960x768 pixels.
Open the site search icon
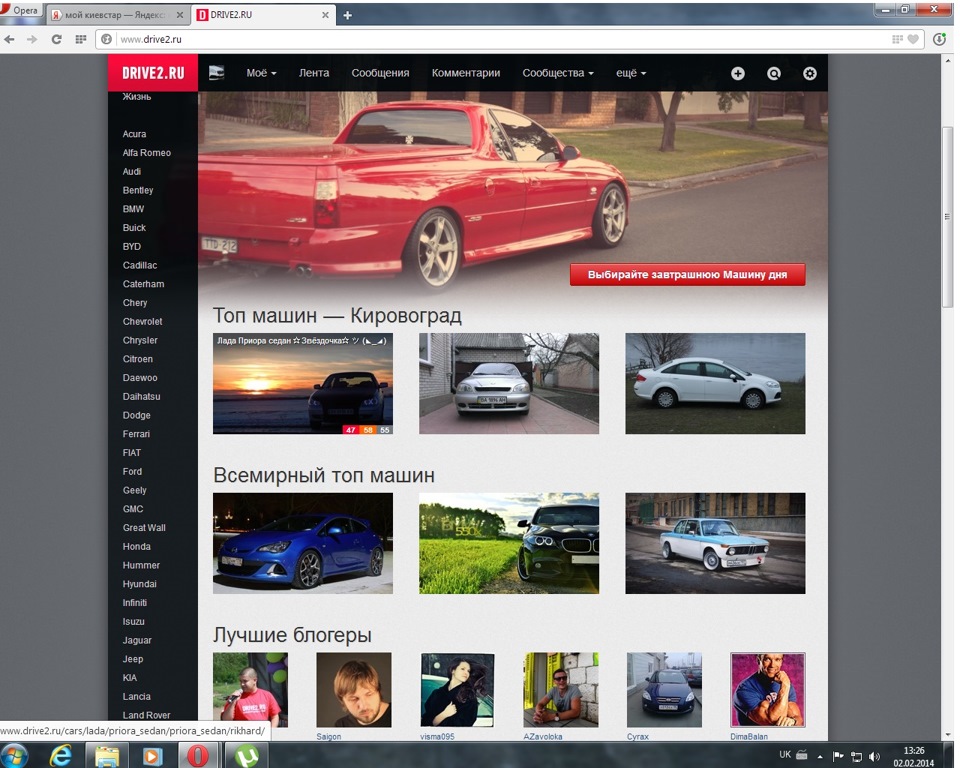(x=774, y=73)
